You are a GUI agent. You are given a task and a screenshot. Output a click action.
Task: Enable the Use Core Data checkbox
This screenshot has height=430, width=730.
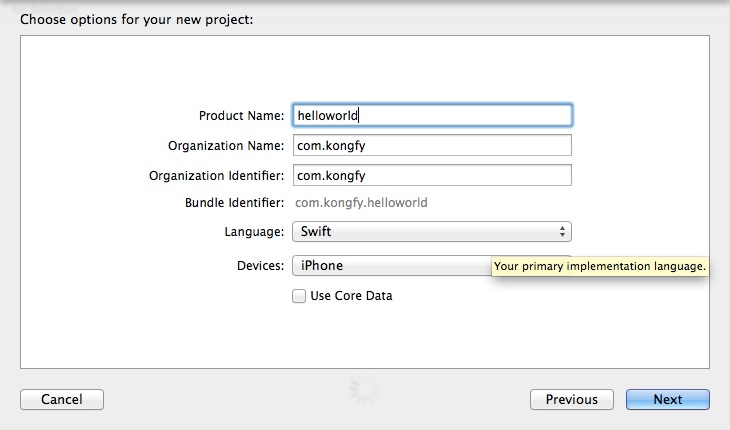[299, 296]
